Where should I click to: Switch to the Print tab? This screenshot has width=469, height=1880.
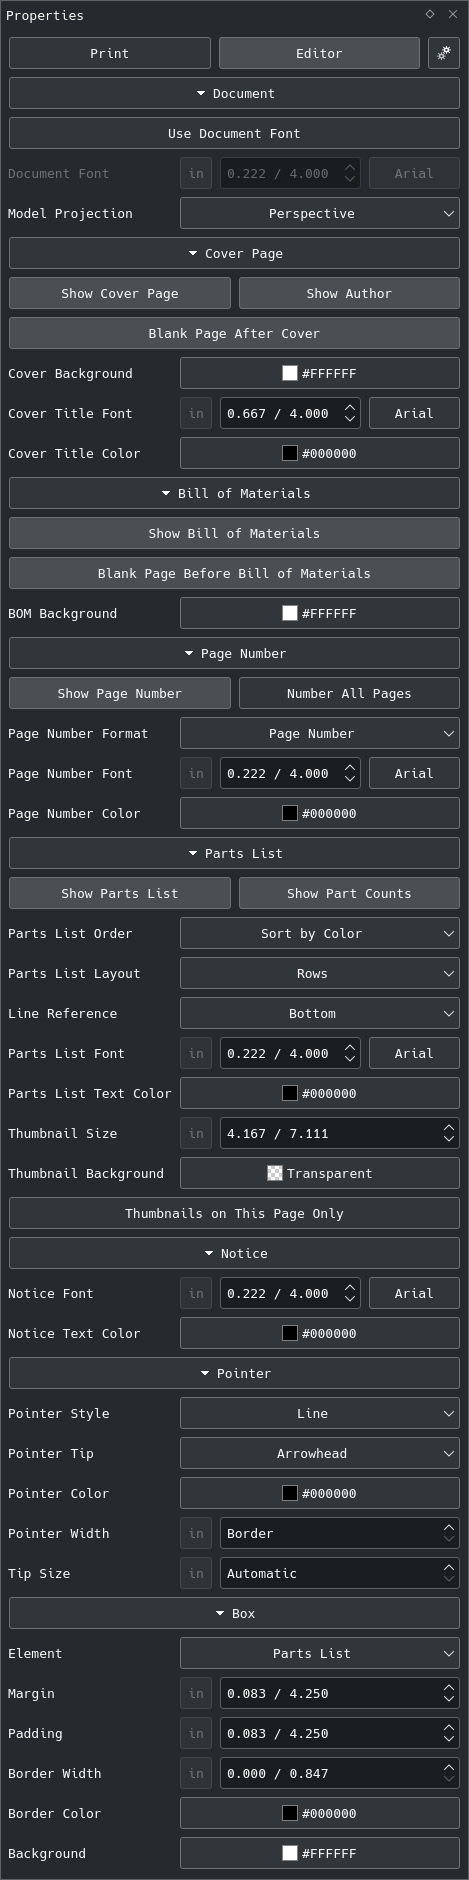(110, 53)
